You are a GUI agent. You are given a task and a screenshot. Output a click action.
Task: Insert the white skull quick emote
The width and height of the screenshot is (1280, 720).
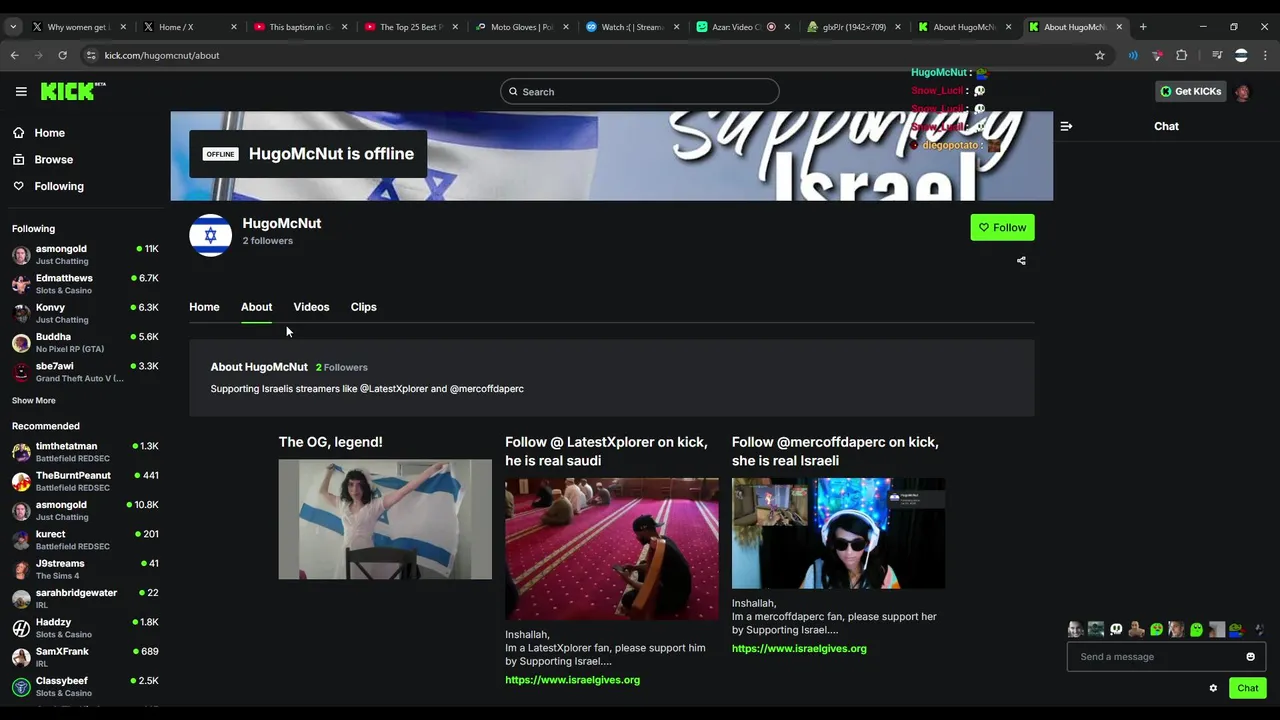click(1116, 630)
